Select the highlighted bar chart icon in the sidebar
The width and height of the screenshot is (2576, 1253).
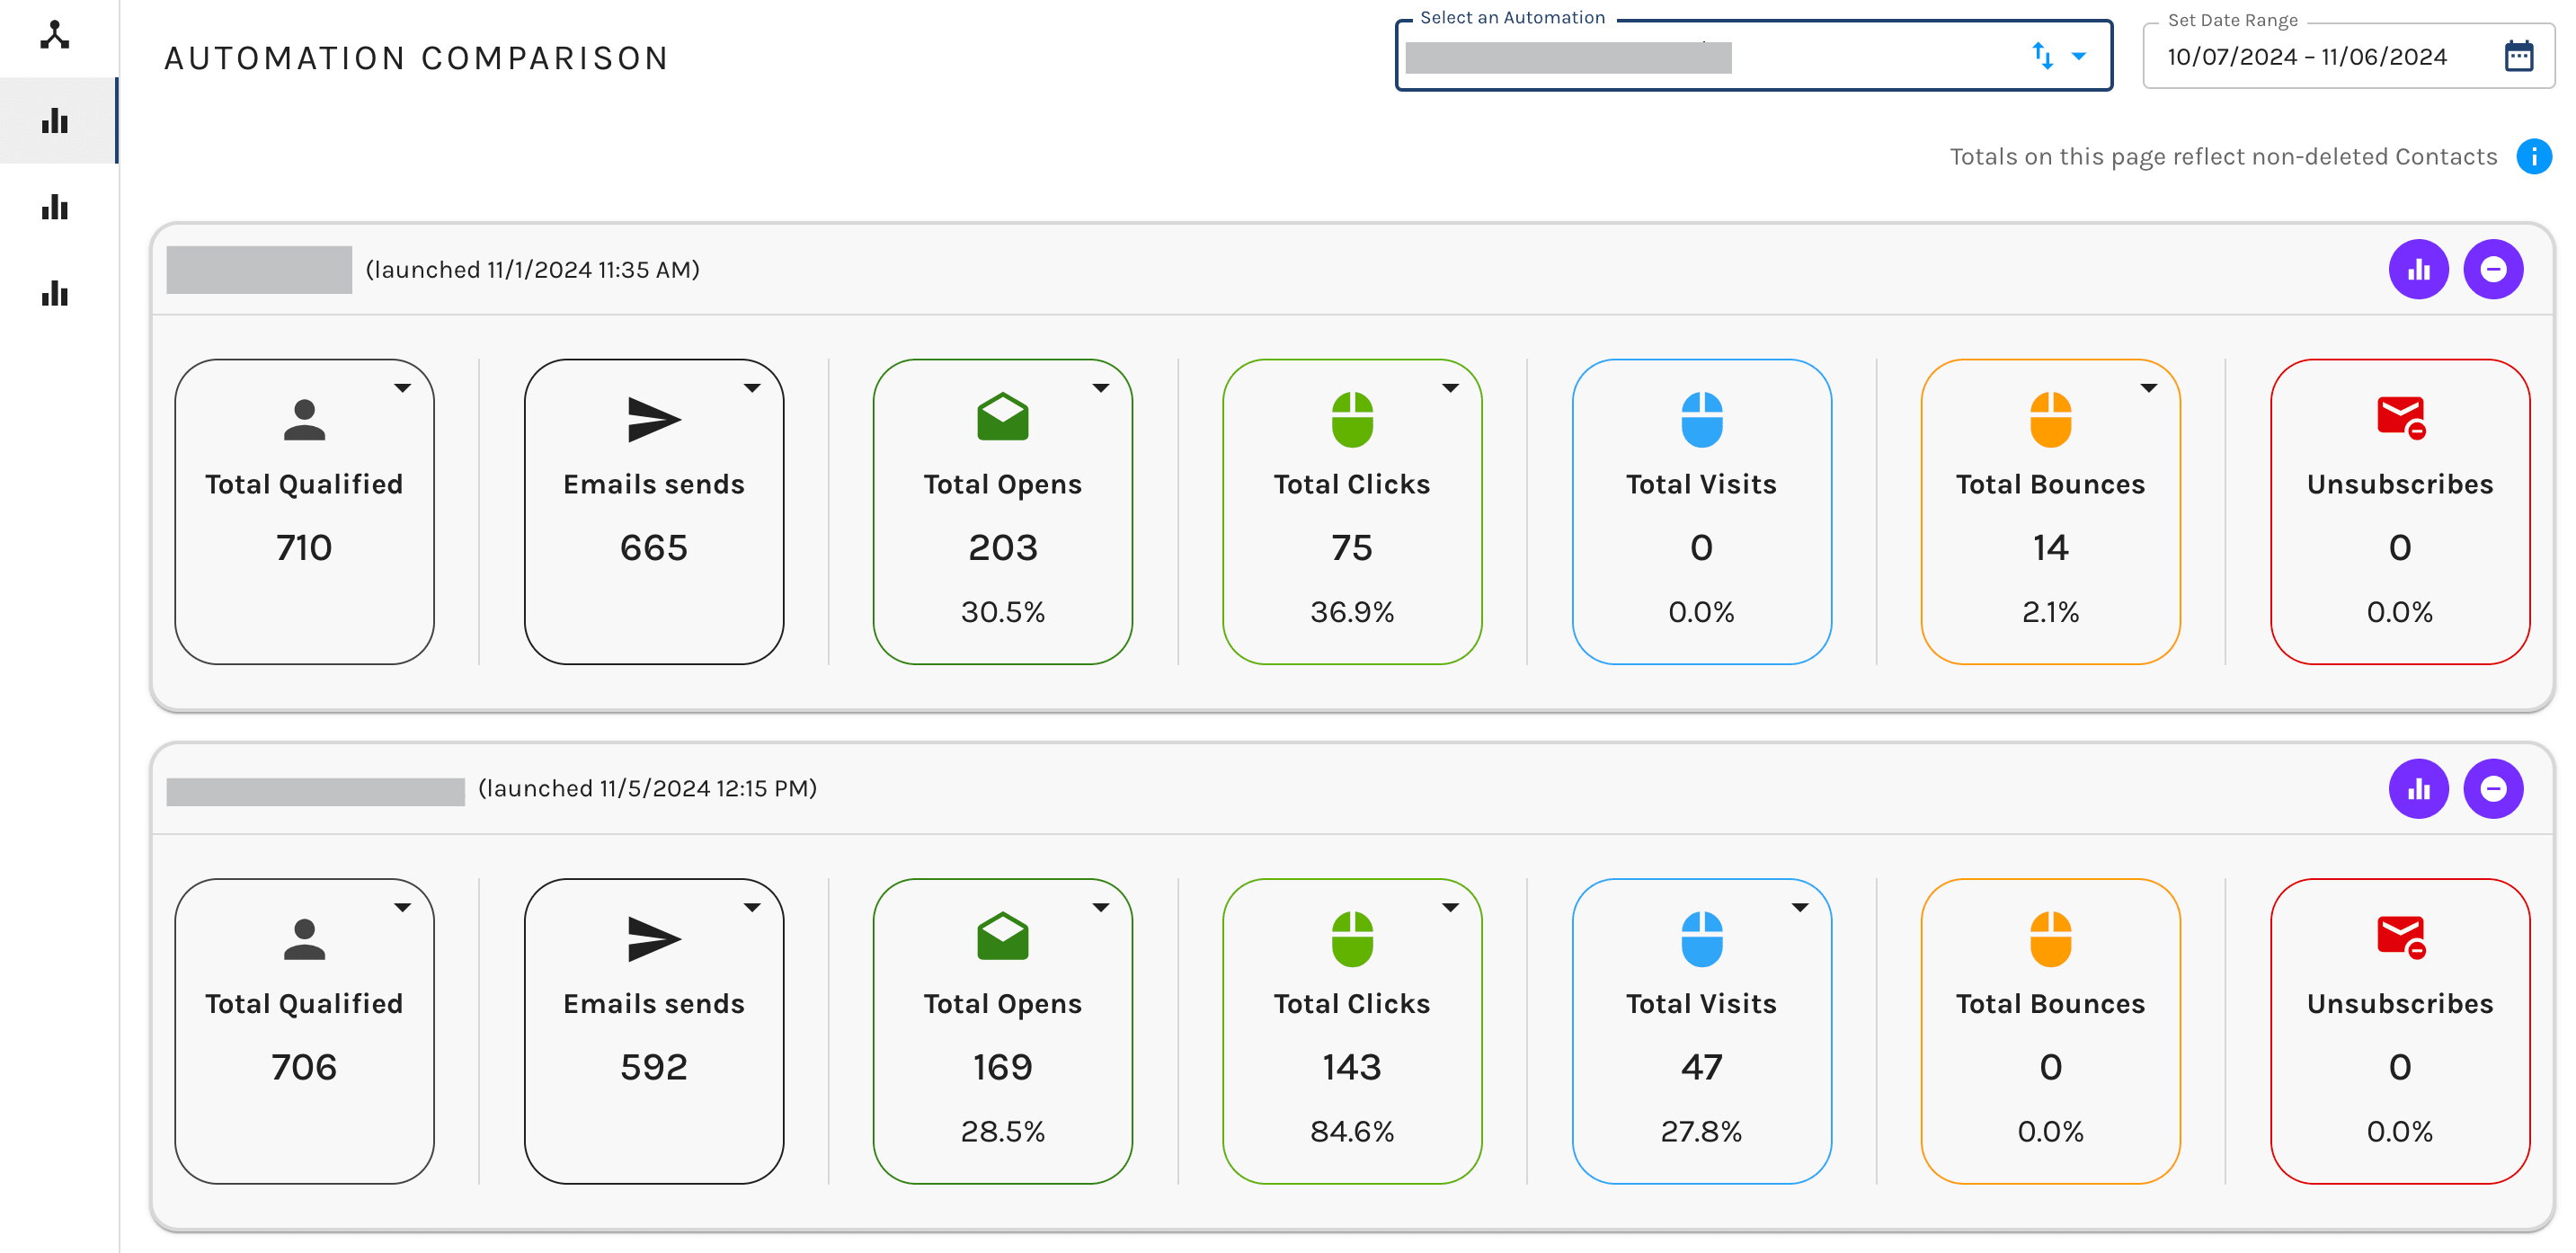(x=55, y=120)
